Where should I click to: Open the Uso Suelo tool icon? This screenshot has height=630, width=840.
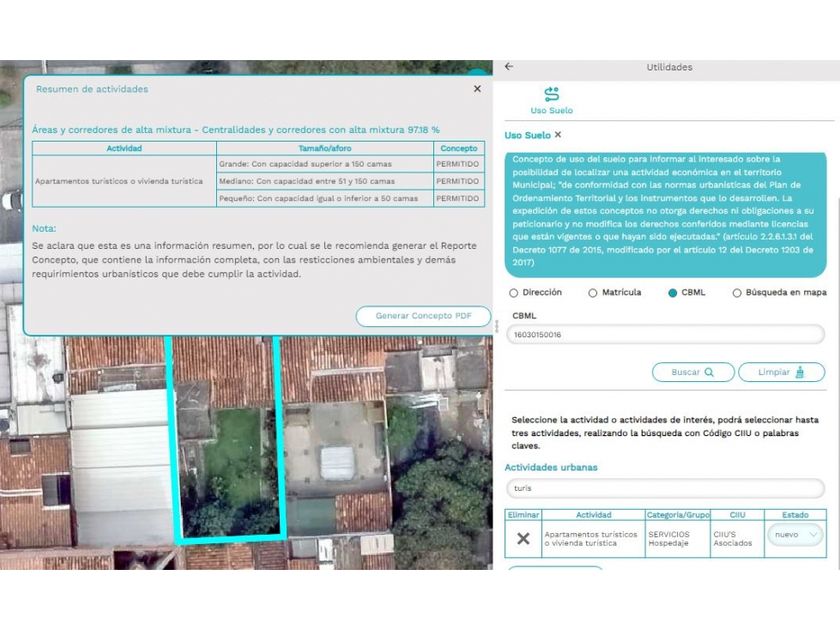point(551,94)
